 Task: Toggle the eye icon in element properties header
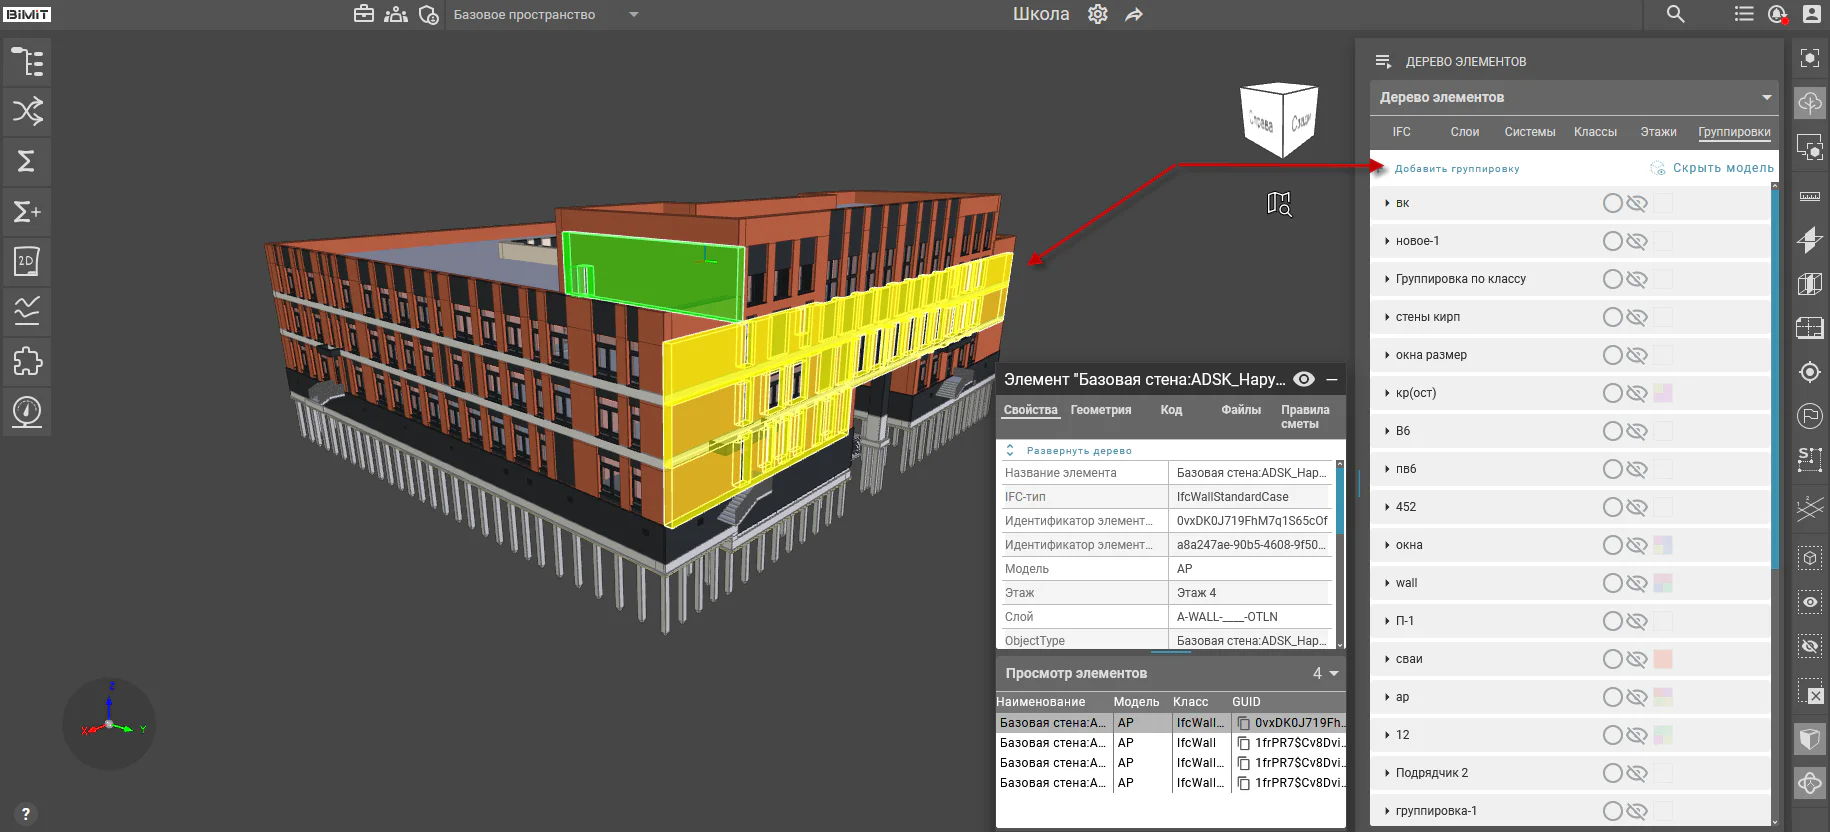[1304, 379]
